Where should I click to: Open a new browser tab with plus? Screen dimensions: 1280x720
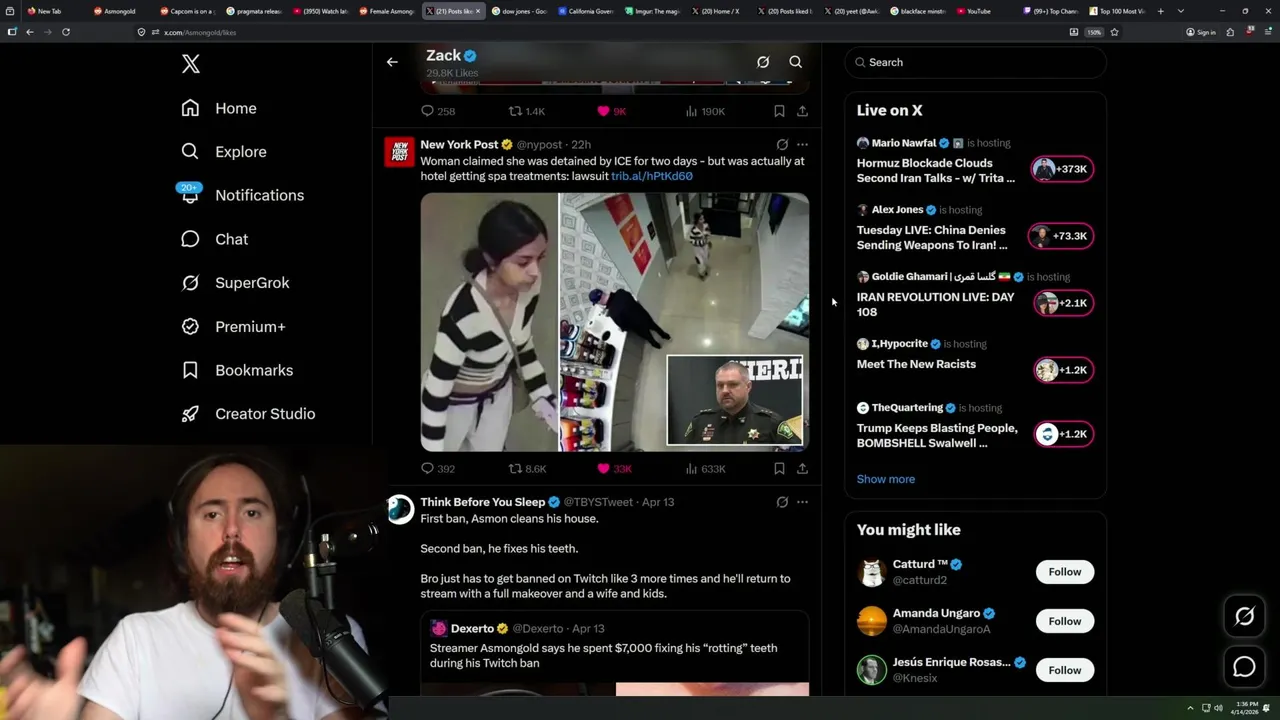click(x=1160, y=11)
